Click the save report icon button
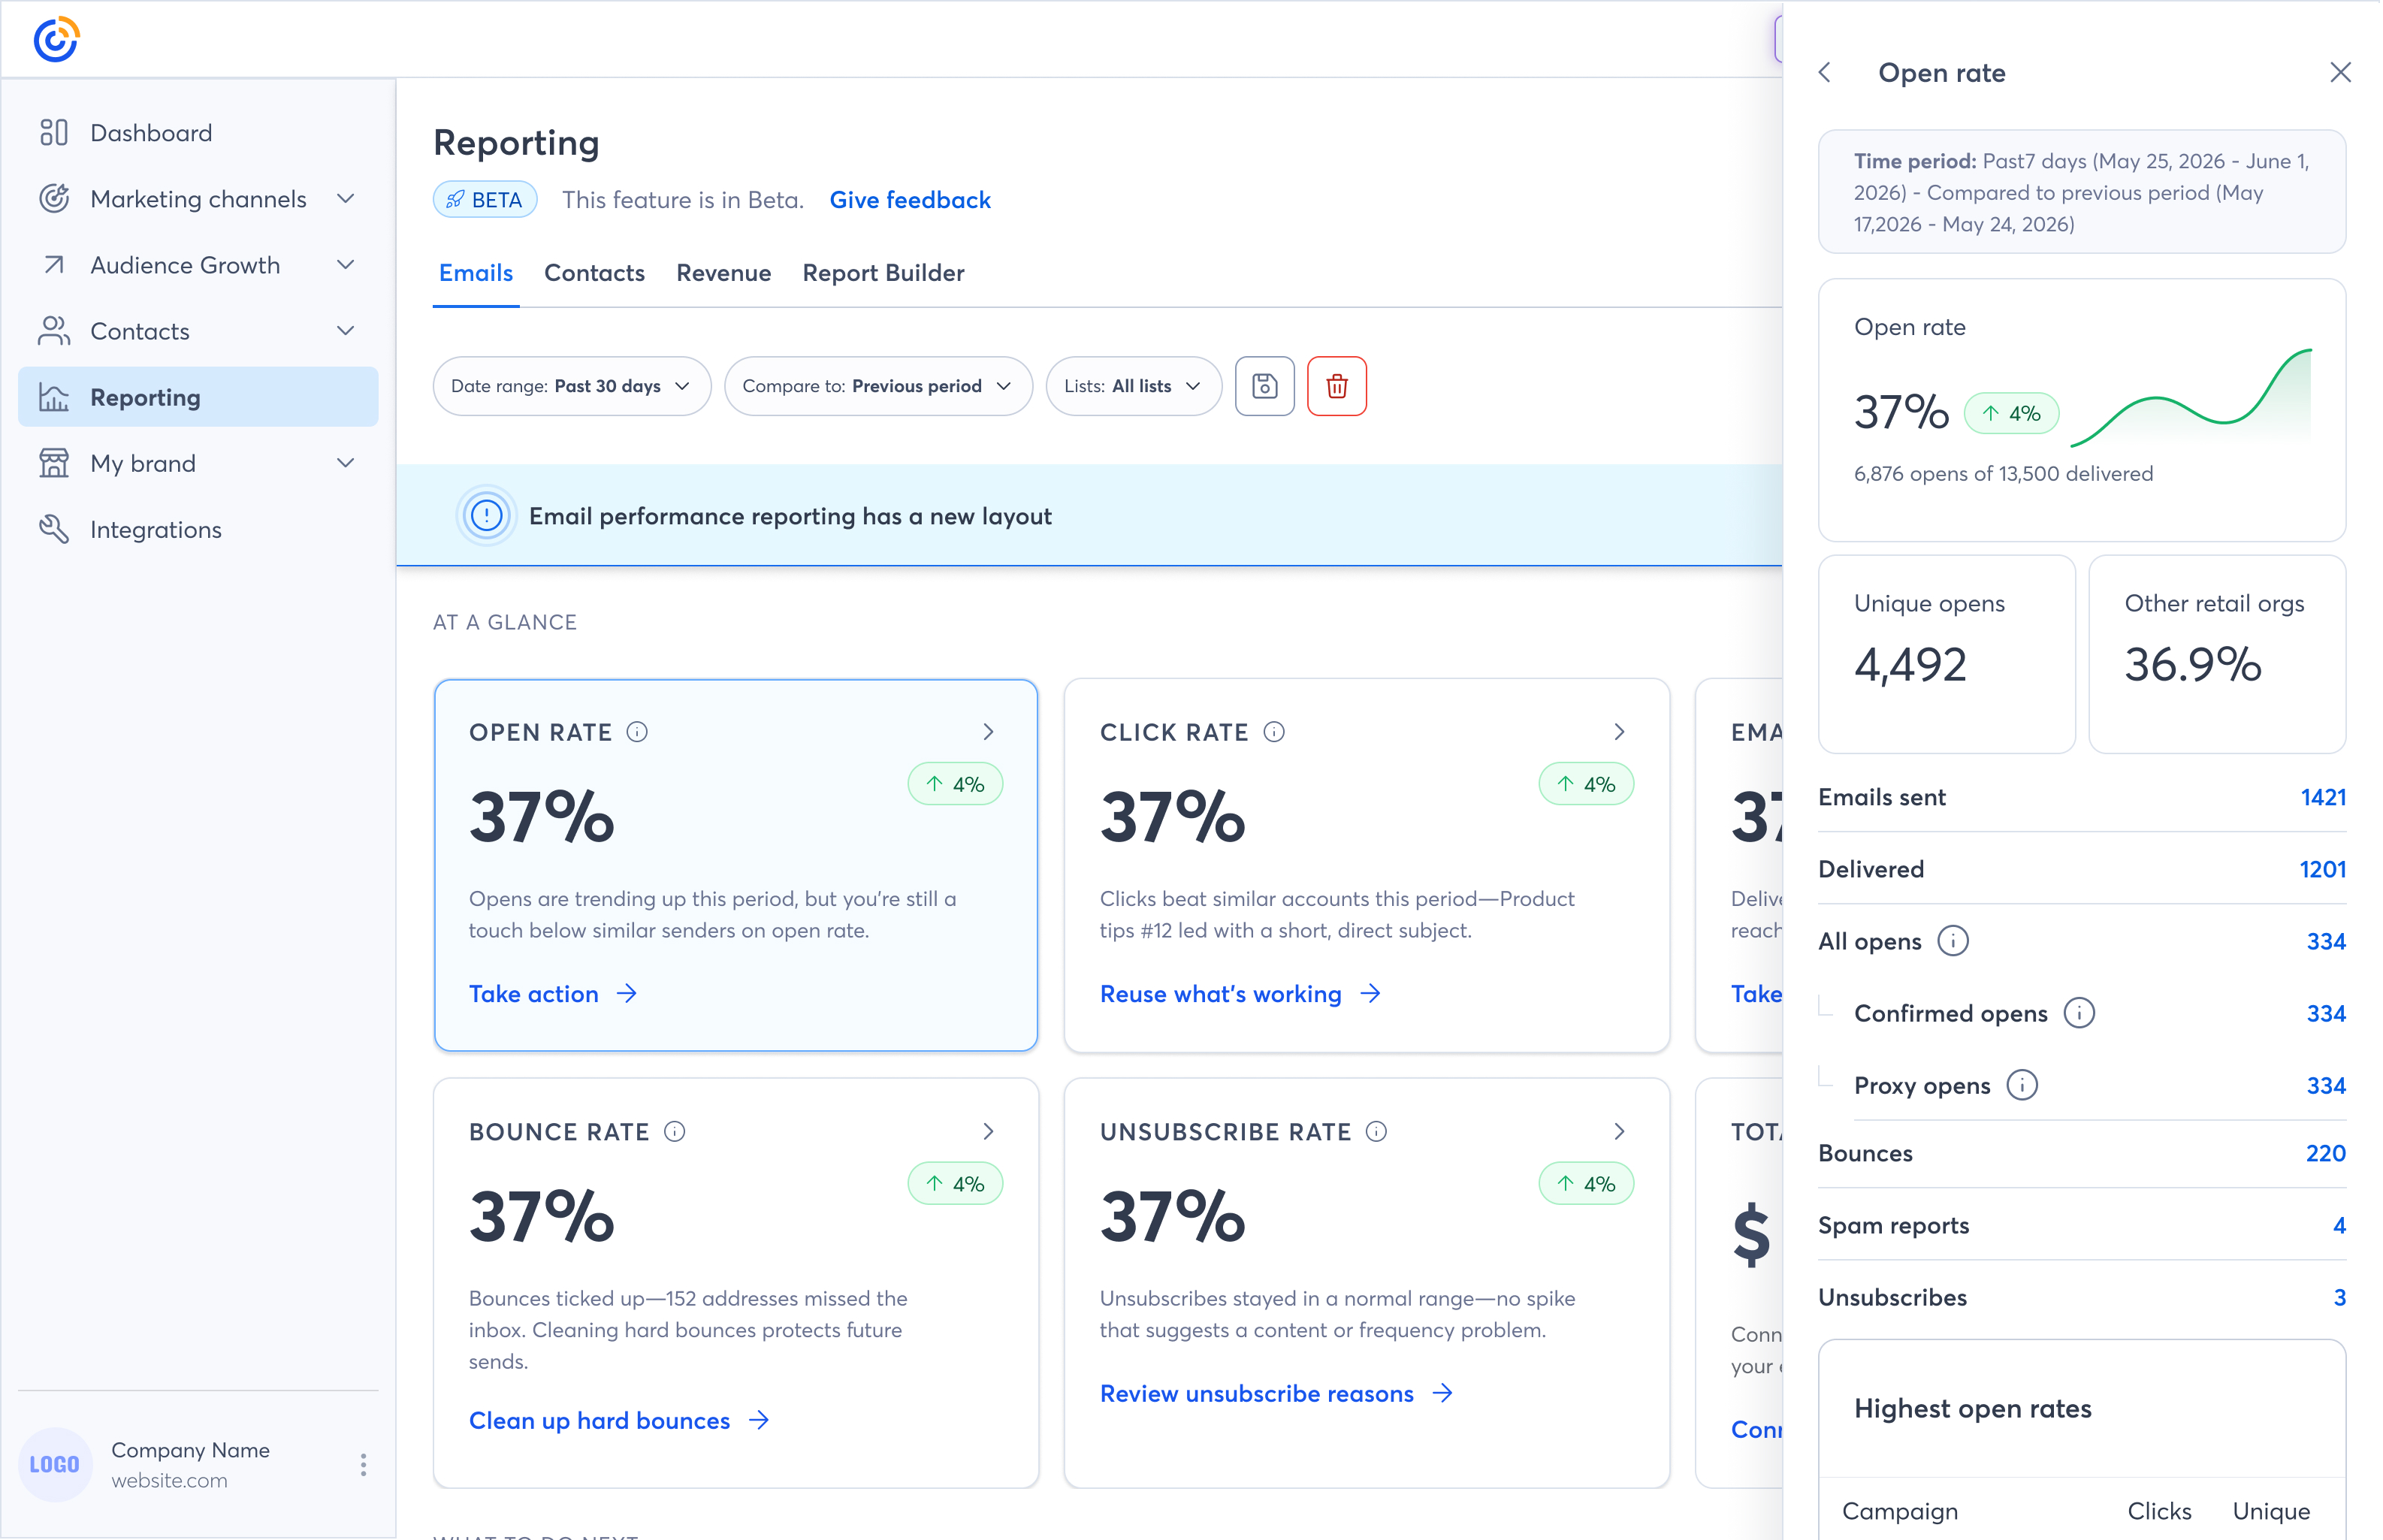The height and width of the screenshot is (1540, 2383). click(x=1264, y=386)
